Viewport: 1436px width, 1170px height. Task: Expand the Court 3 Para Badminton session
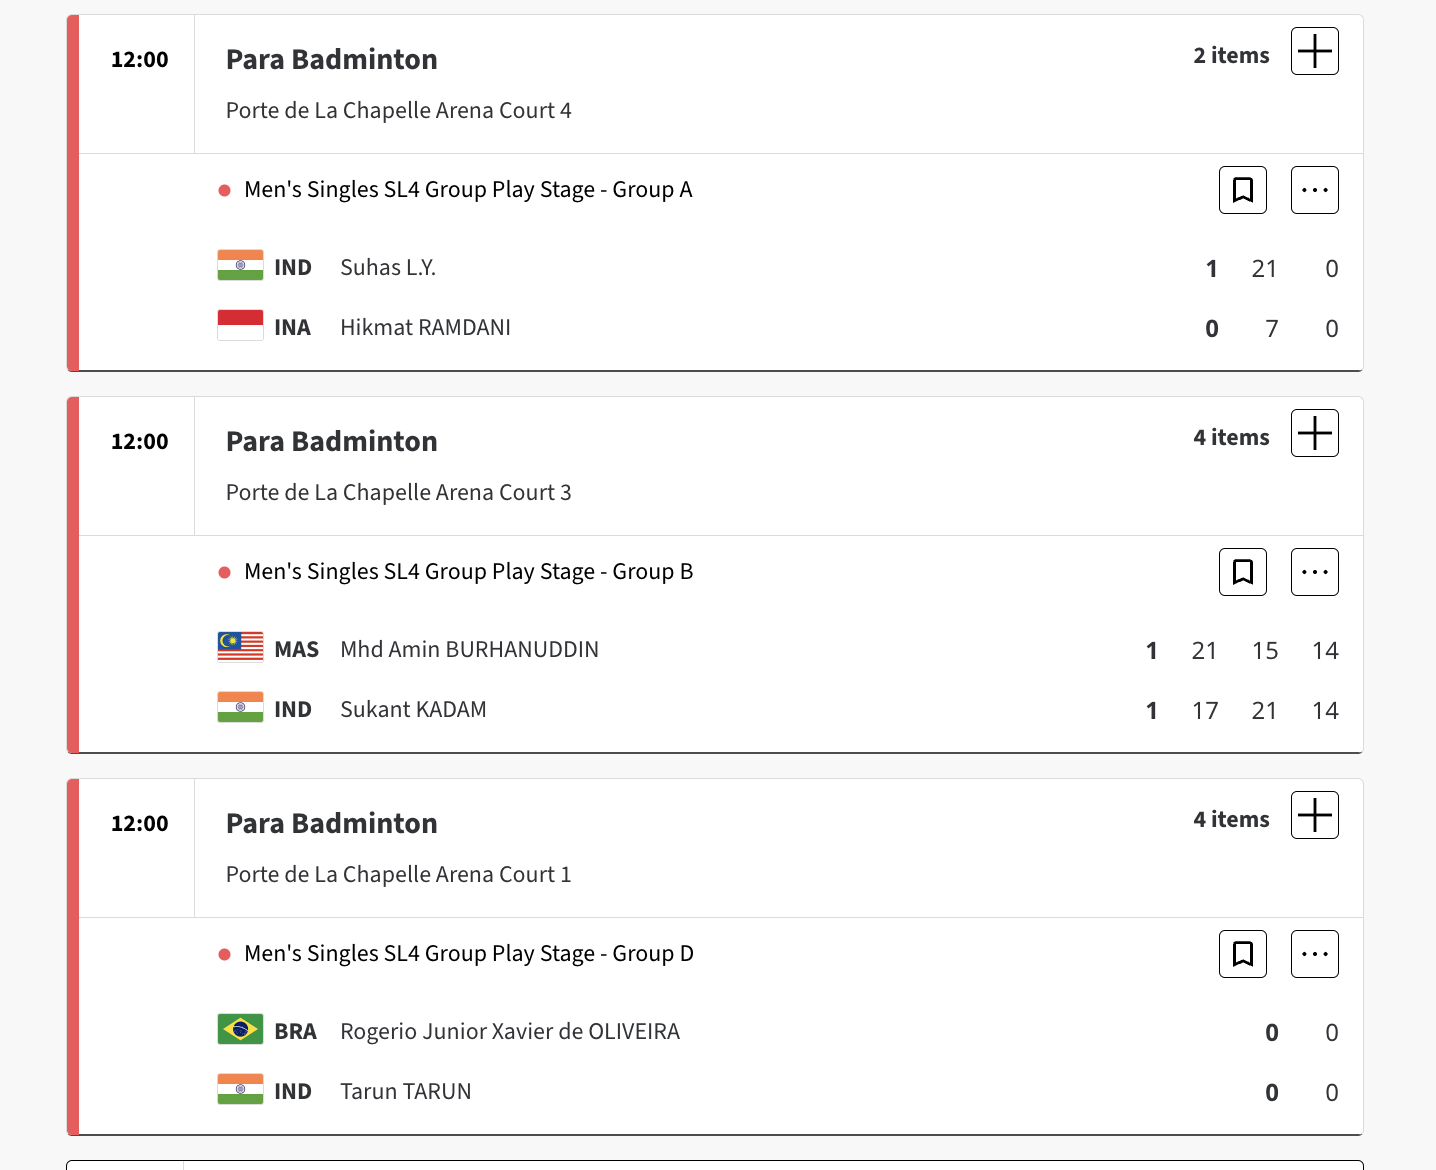1314,433
